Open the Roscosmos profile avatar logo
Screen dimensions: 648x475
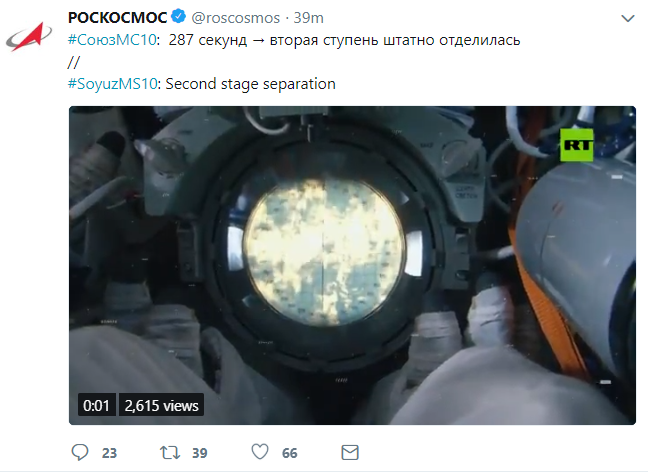point(29,37)
